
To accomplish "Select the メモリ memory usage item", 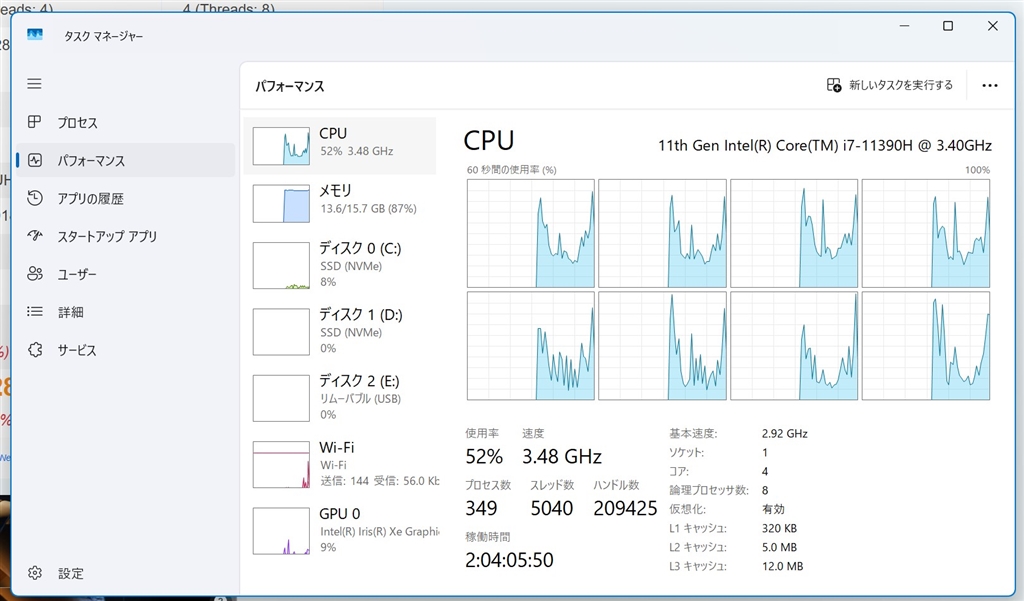I will (x=340, y=203).
